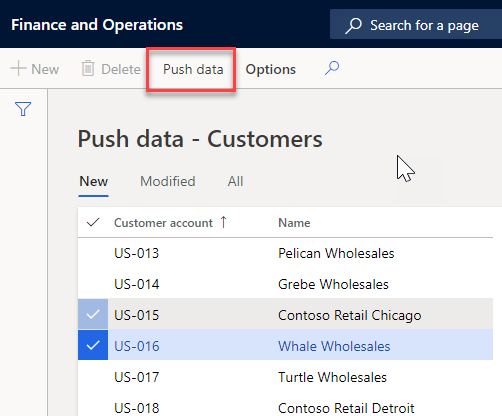Sort by Customer account column header

tap(163, 223)
